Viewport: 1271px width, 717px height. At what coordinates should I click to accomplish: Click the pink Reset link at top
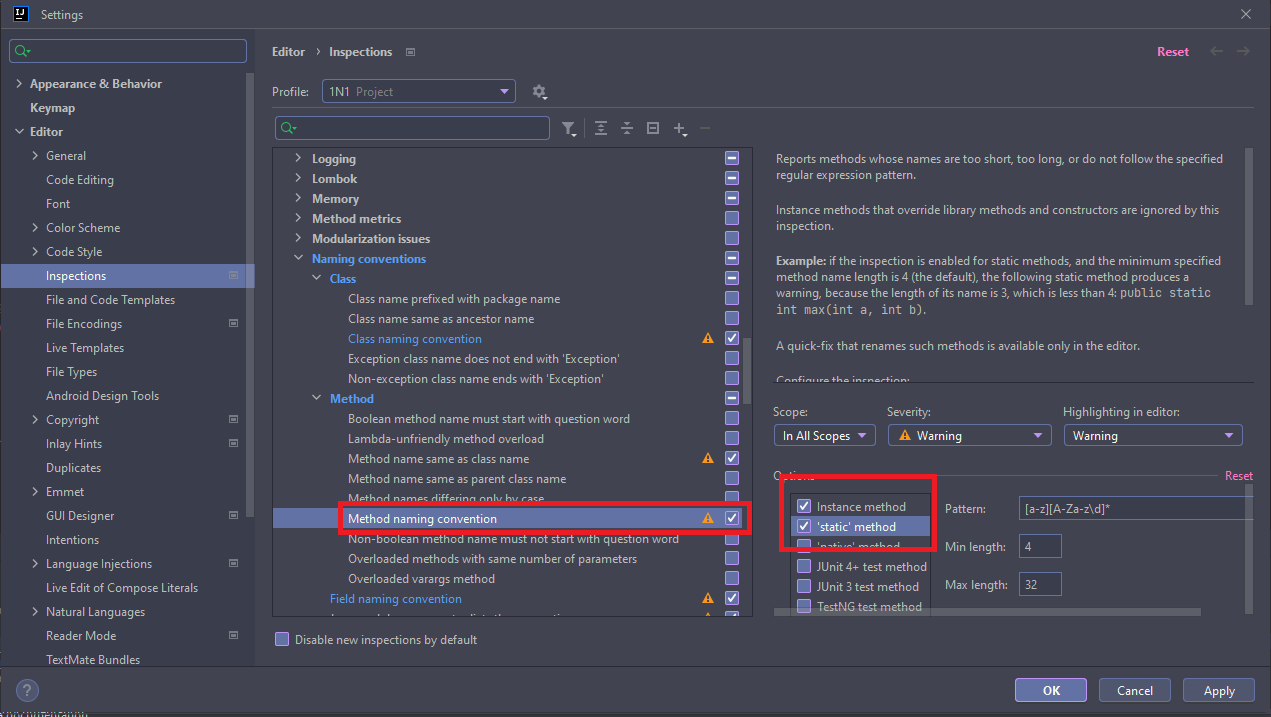click(x=1173, y=52)
